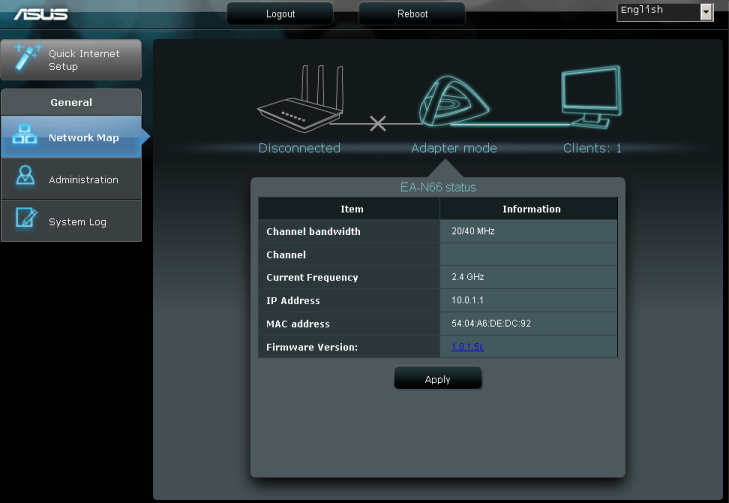Open the Quick Internet Setup button
This screenshot has height=503, width=729.
[x=72, y=60]
